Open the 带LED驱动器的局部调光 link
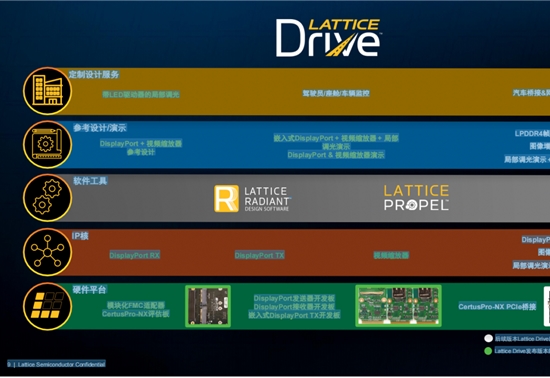Screen dimensions: 550x378 [141, 94]
